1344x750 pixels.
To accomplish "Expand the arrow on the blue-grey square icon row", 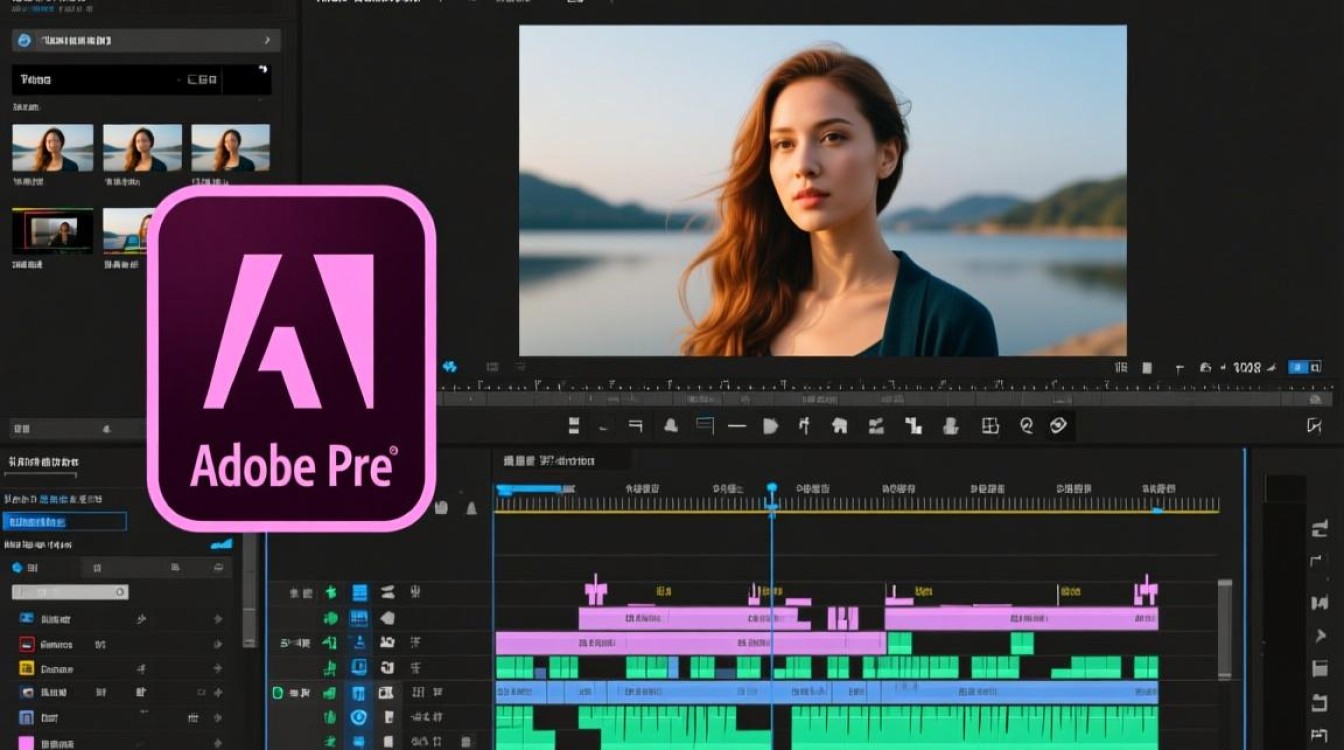I will 217,718.
